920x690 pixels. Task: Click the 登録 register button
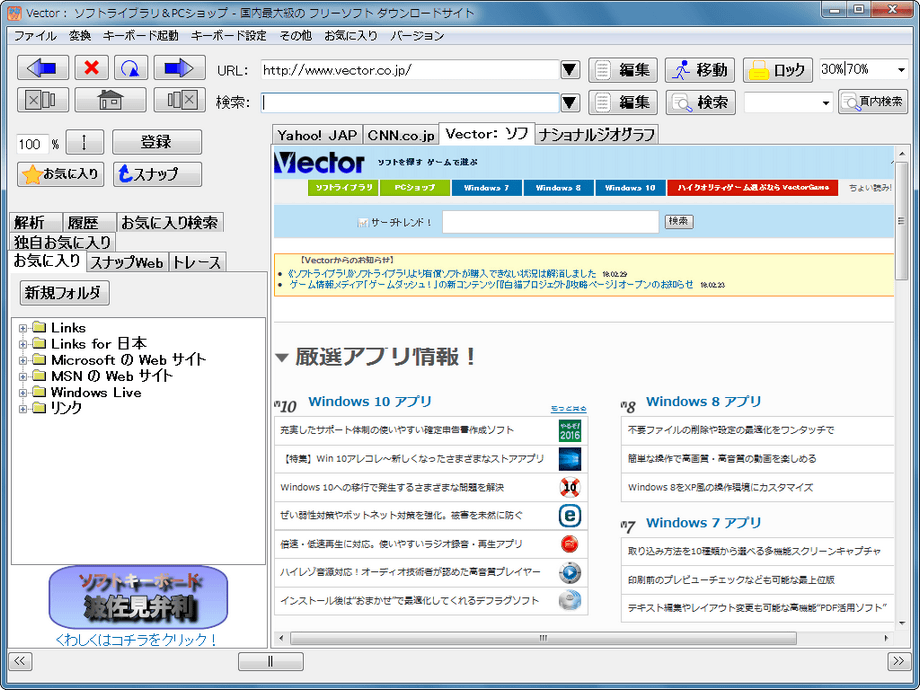click(157, 142)
